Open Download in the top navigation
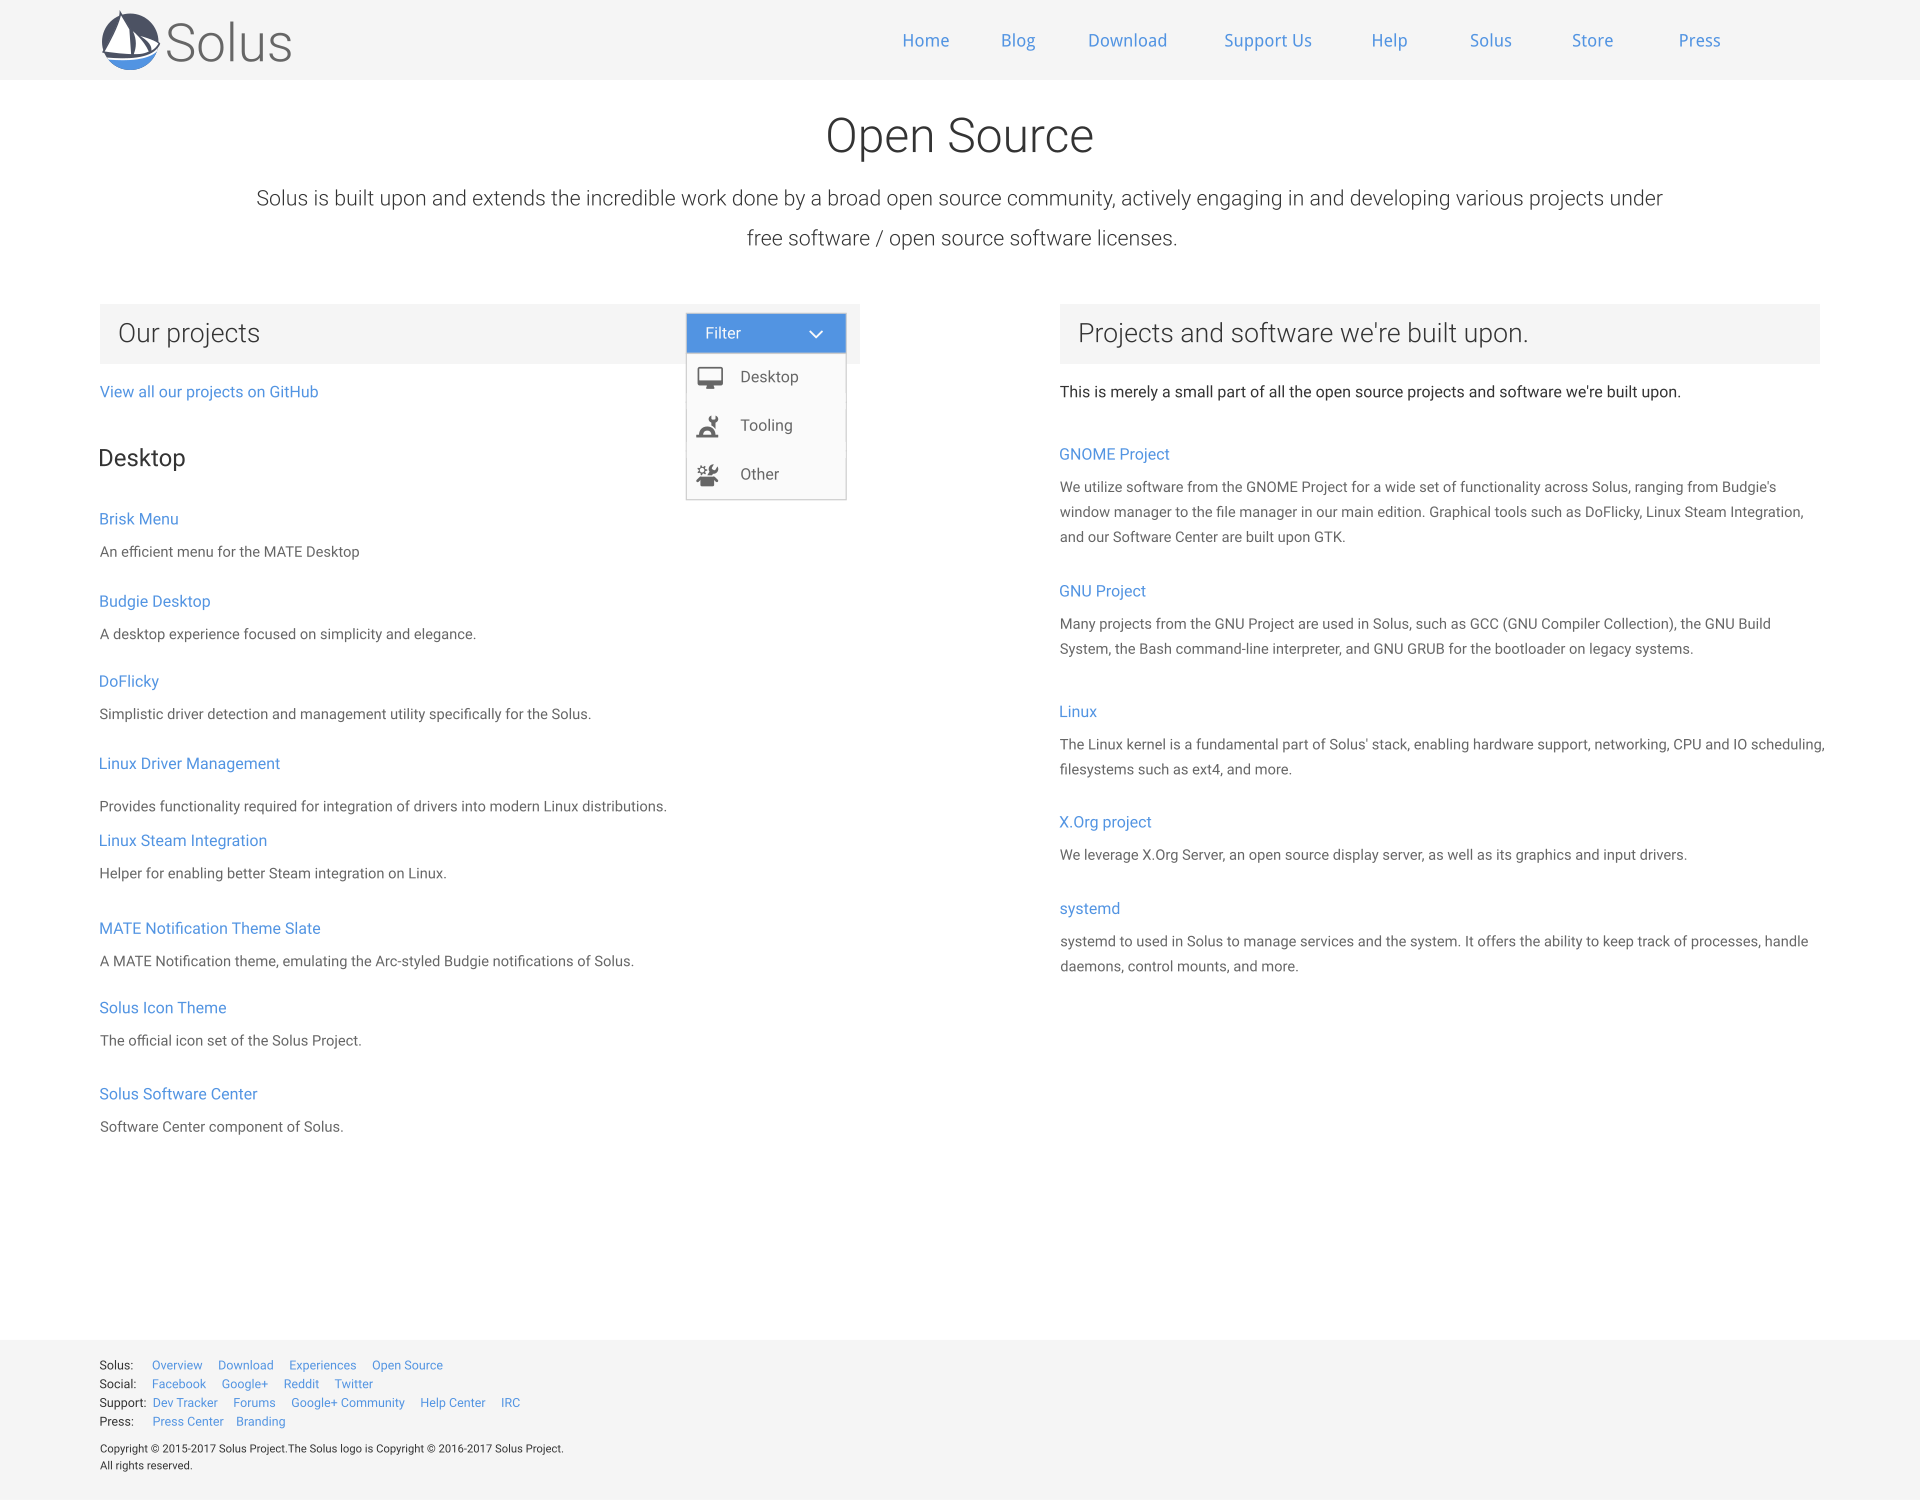1920x1500 pixels. [1127, 41]
